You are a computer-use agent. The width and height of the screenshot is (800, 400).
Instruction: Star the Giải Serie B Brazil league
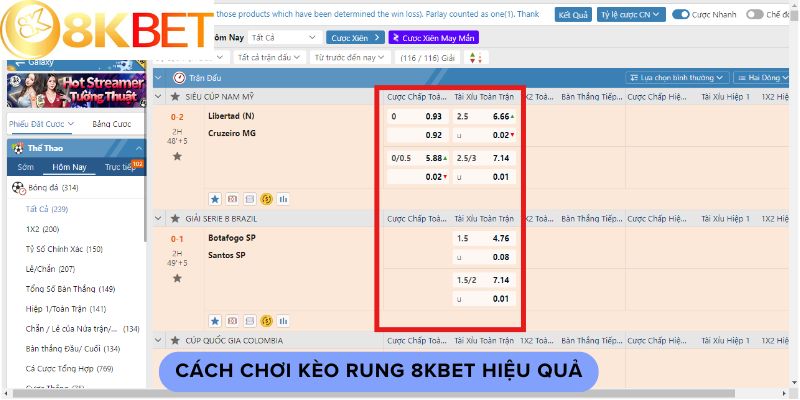tap(175, 218)
